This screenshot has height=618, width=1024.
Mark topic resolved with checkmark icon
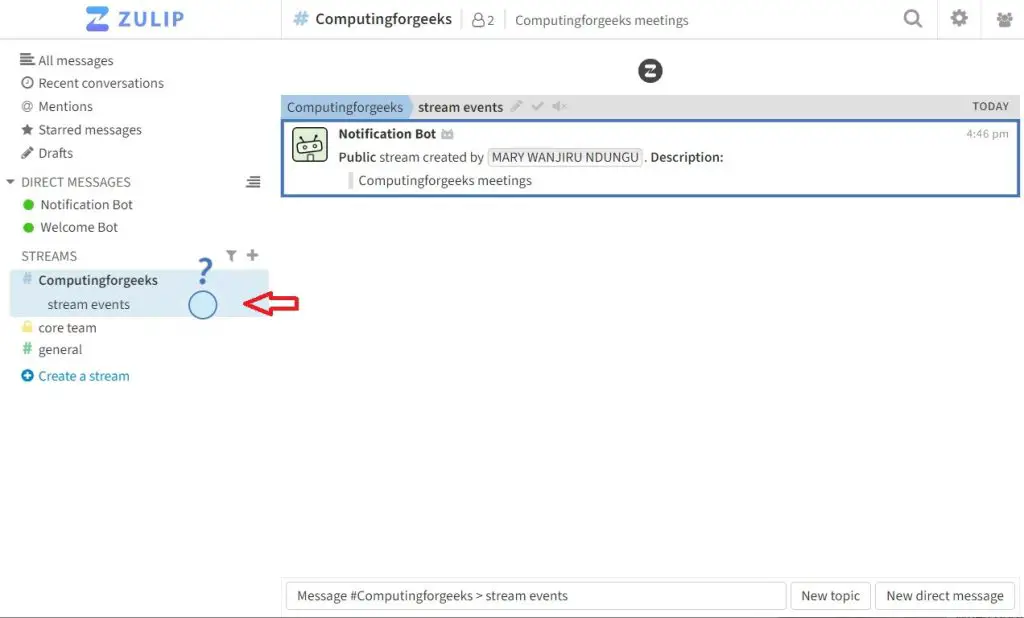[x=537, y=106]
